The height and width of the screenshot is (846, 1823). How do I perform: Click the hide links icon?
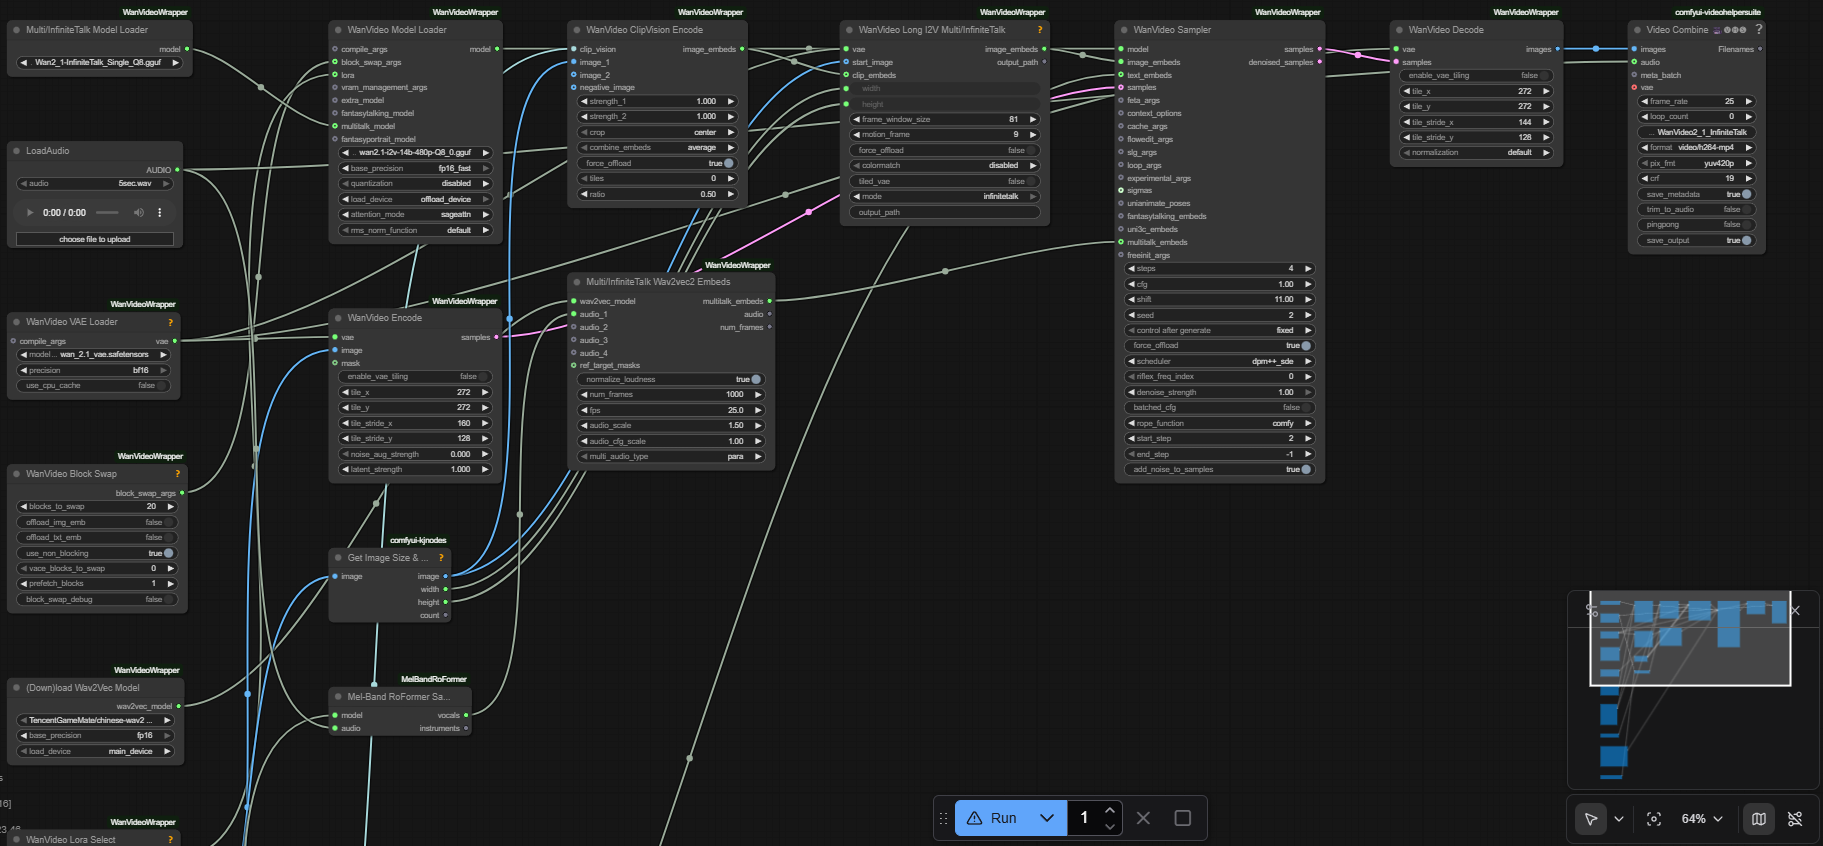coord(1795,819)
